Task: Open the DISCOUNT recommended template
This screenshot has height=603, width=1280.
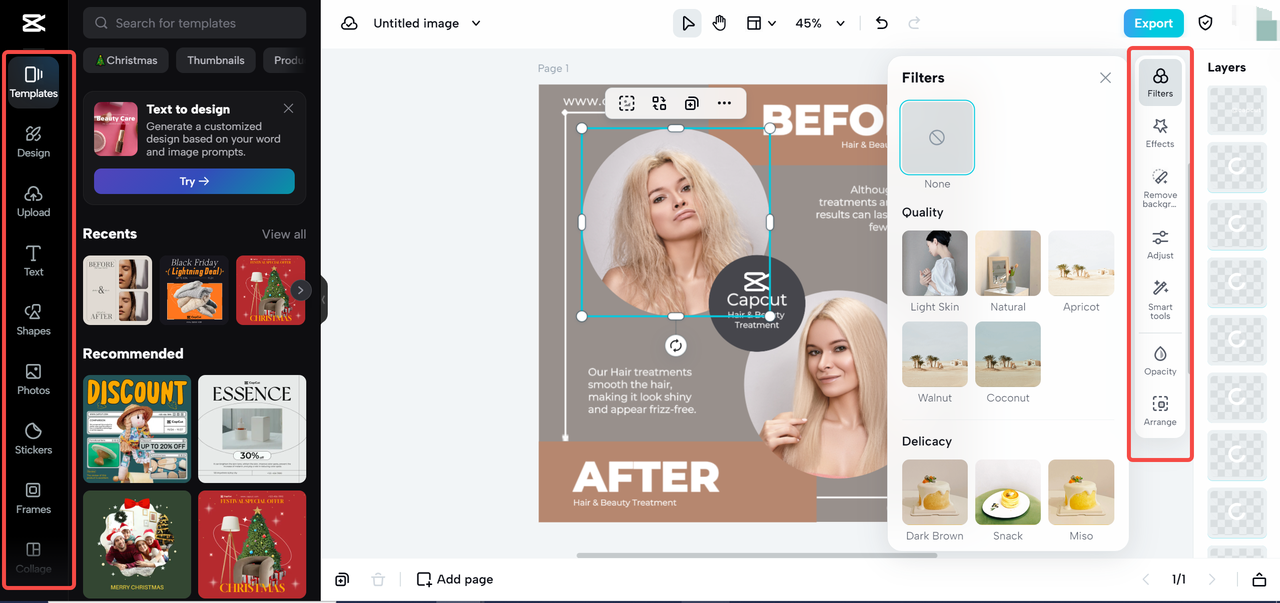Action: pyautogui.click(x=137, y=429)
